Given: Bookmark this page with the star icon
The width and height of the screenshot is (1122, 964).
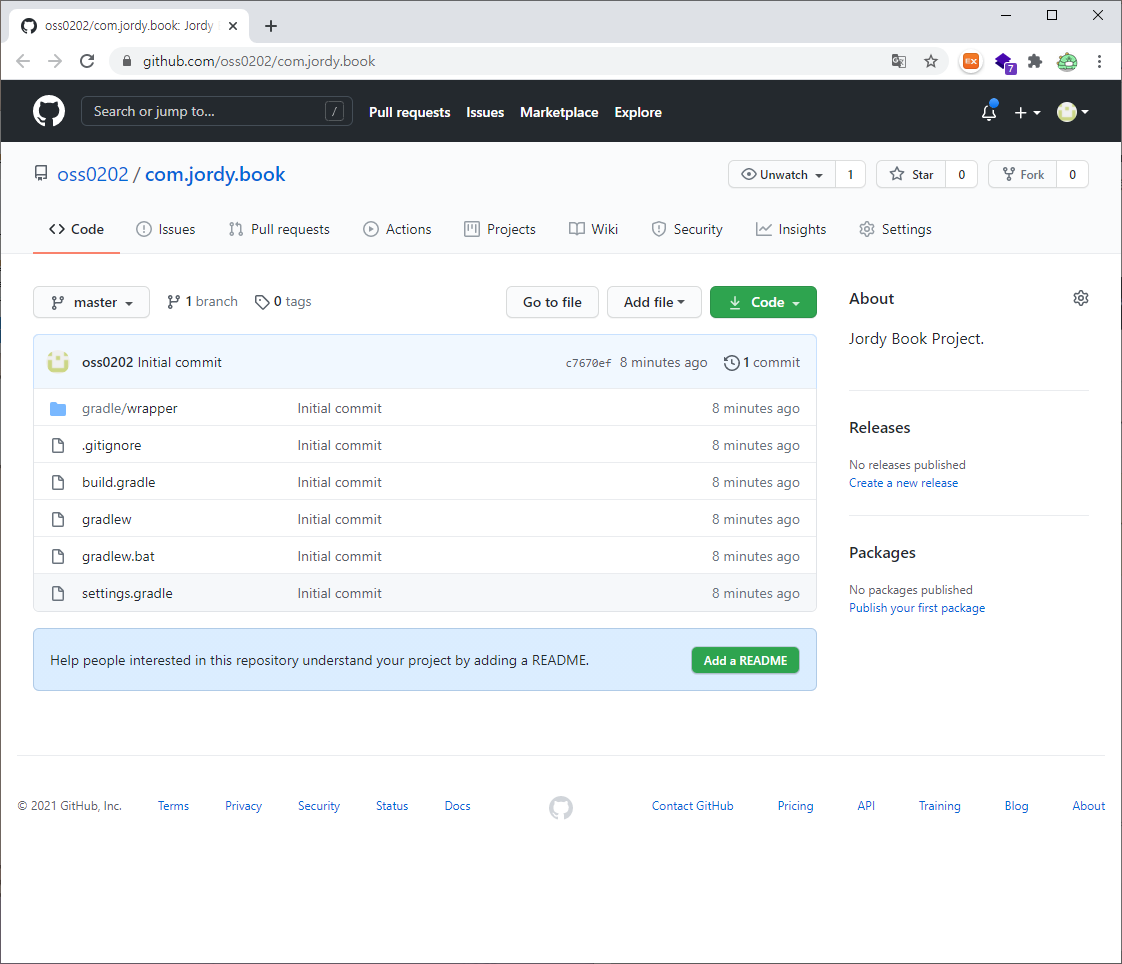Looking at the screenshot, I should click(930, 62).
